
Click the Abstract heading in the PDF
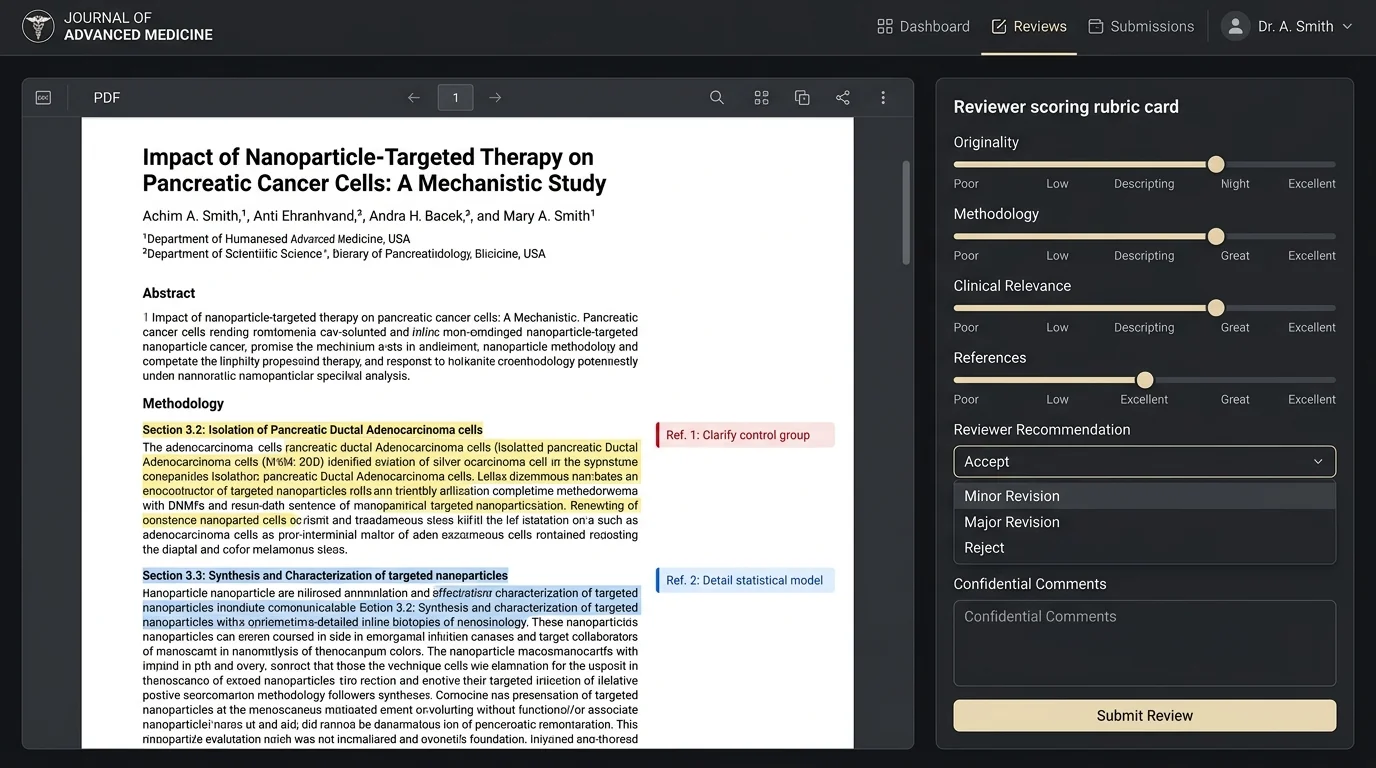click(169, 293)
